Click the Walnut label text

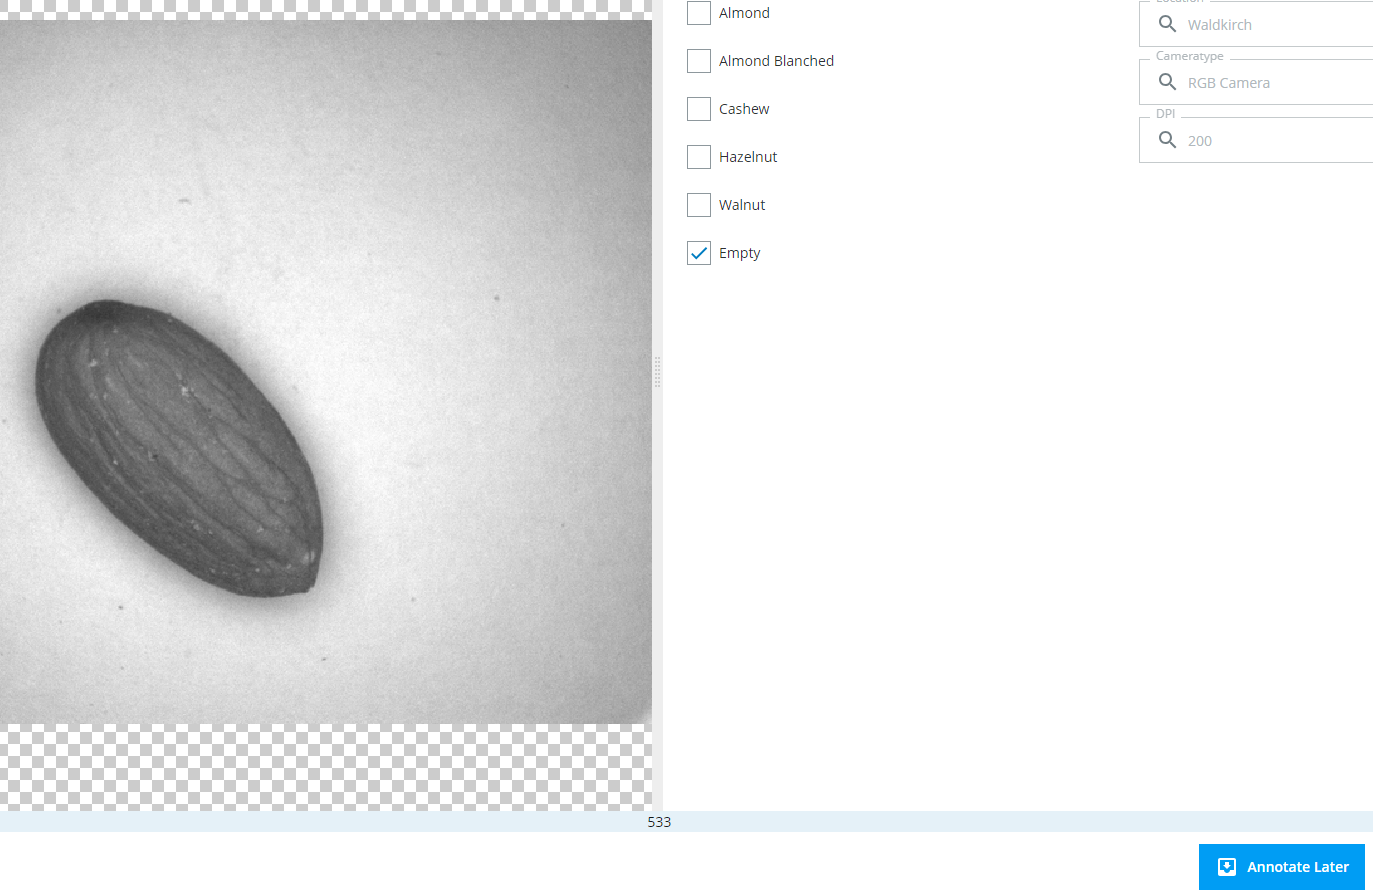point(742,205)
